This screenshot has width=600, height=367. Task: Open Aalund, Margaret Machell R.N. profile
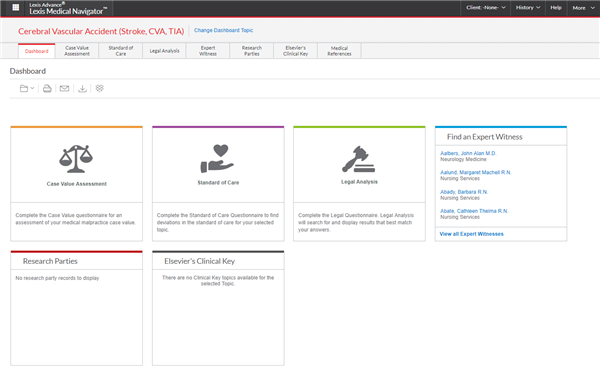coord(475,173)
